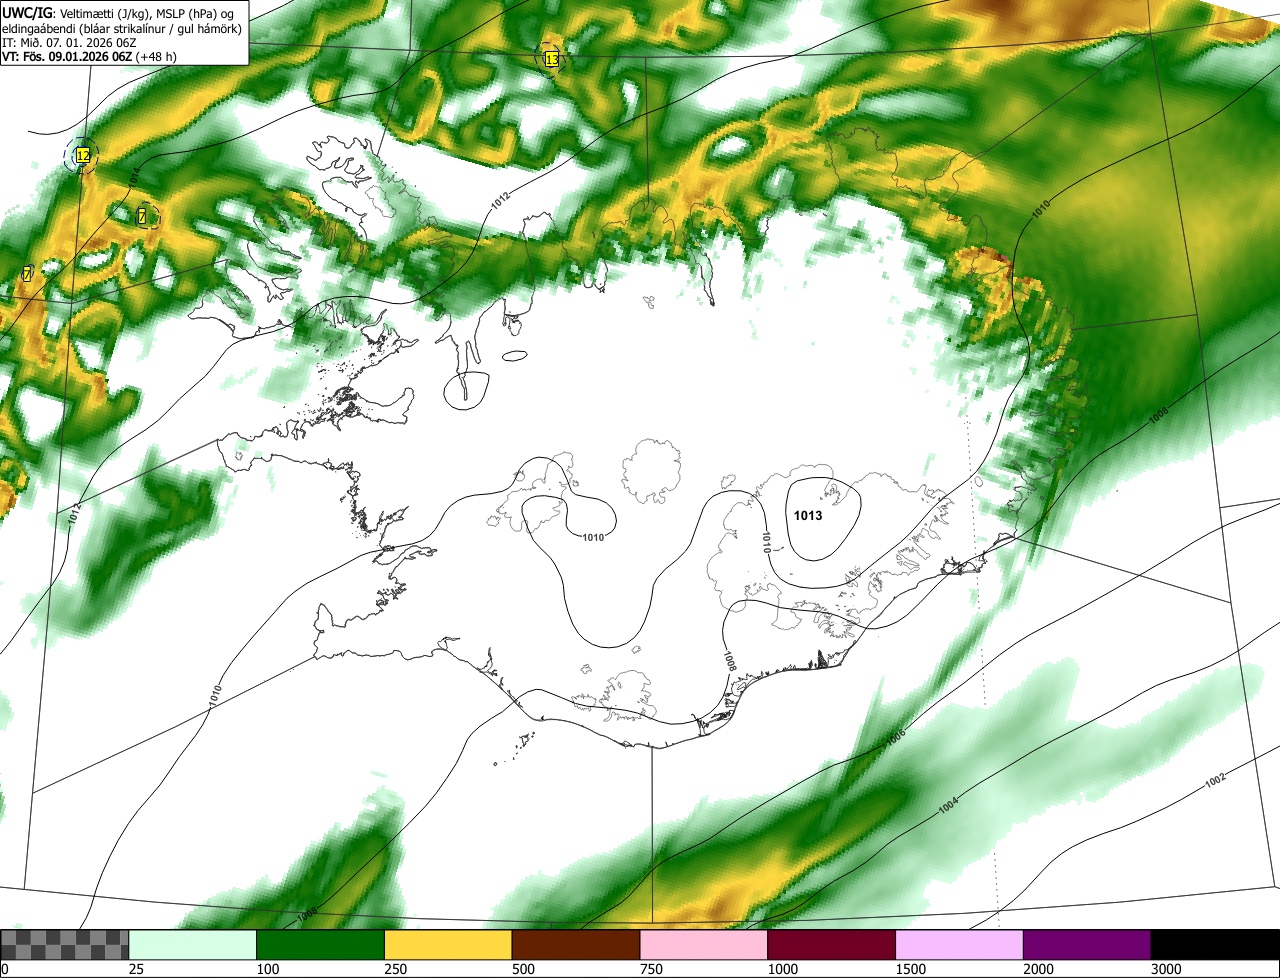Click the 1002 isobar label
Image resolution: width=1280 pixels, height=978 pixels.
pos(1215,781)
